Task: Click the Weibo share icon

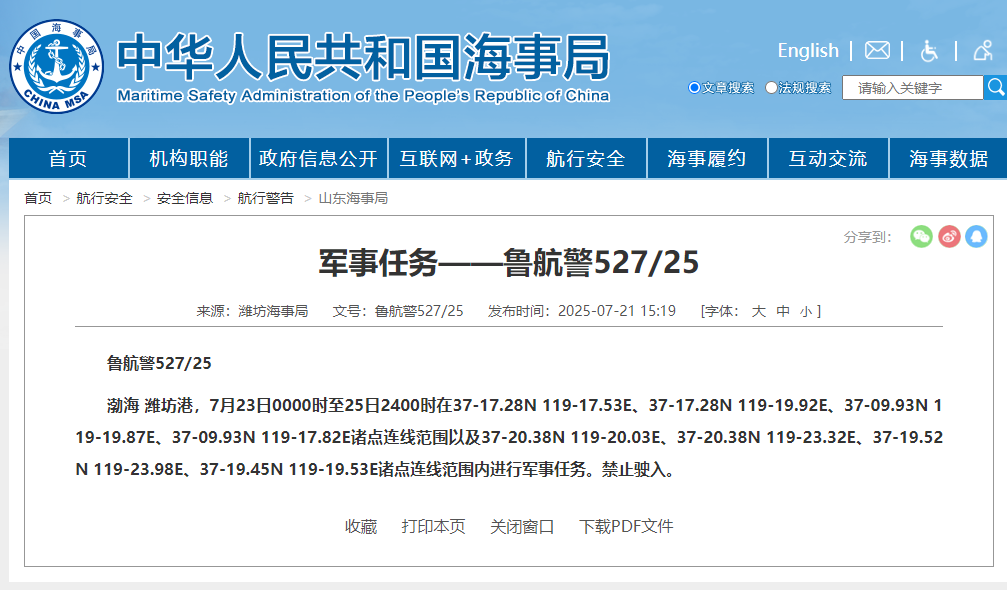Action: coord(948,235)
